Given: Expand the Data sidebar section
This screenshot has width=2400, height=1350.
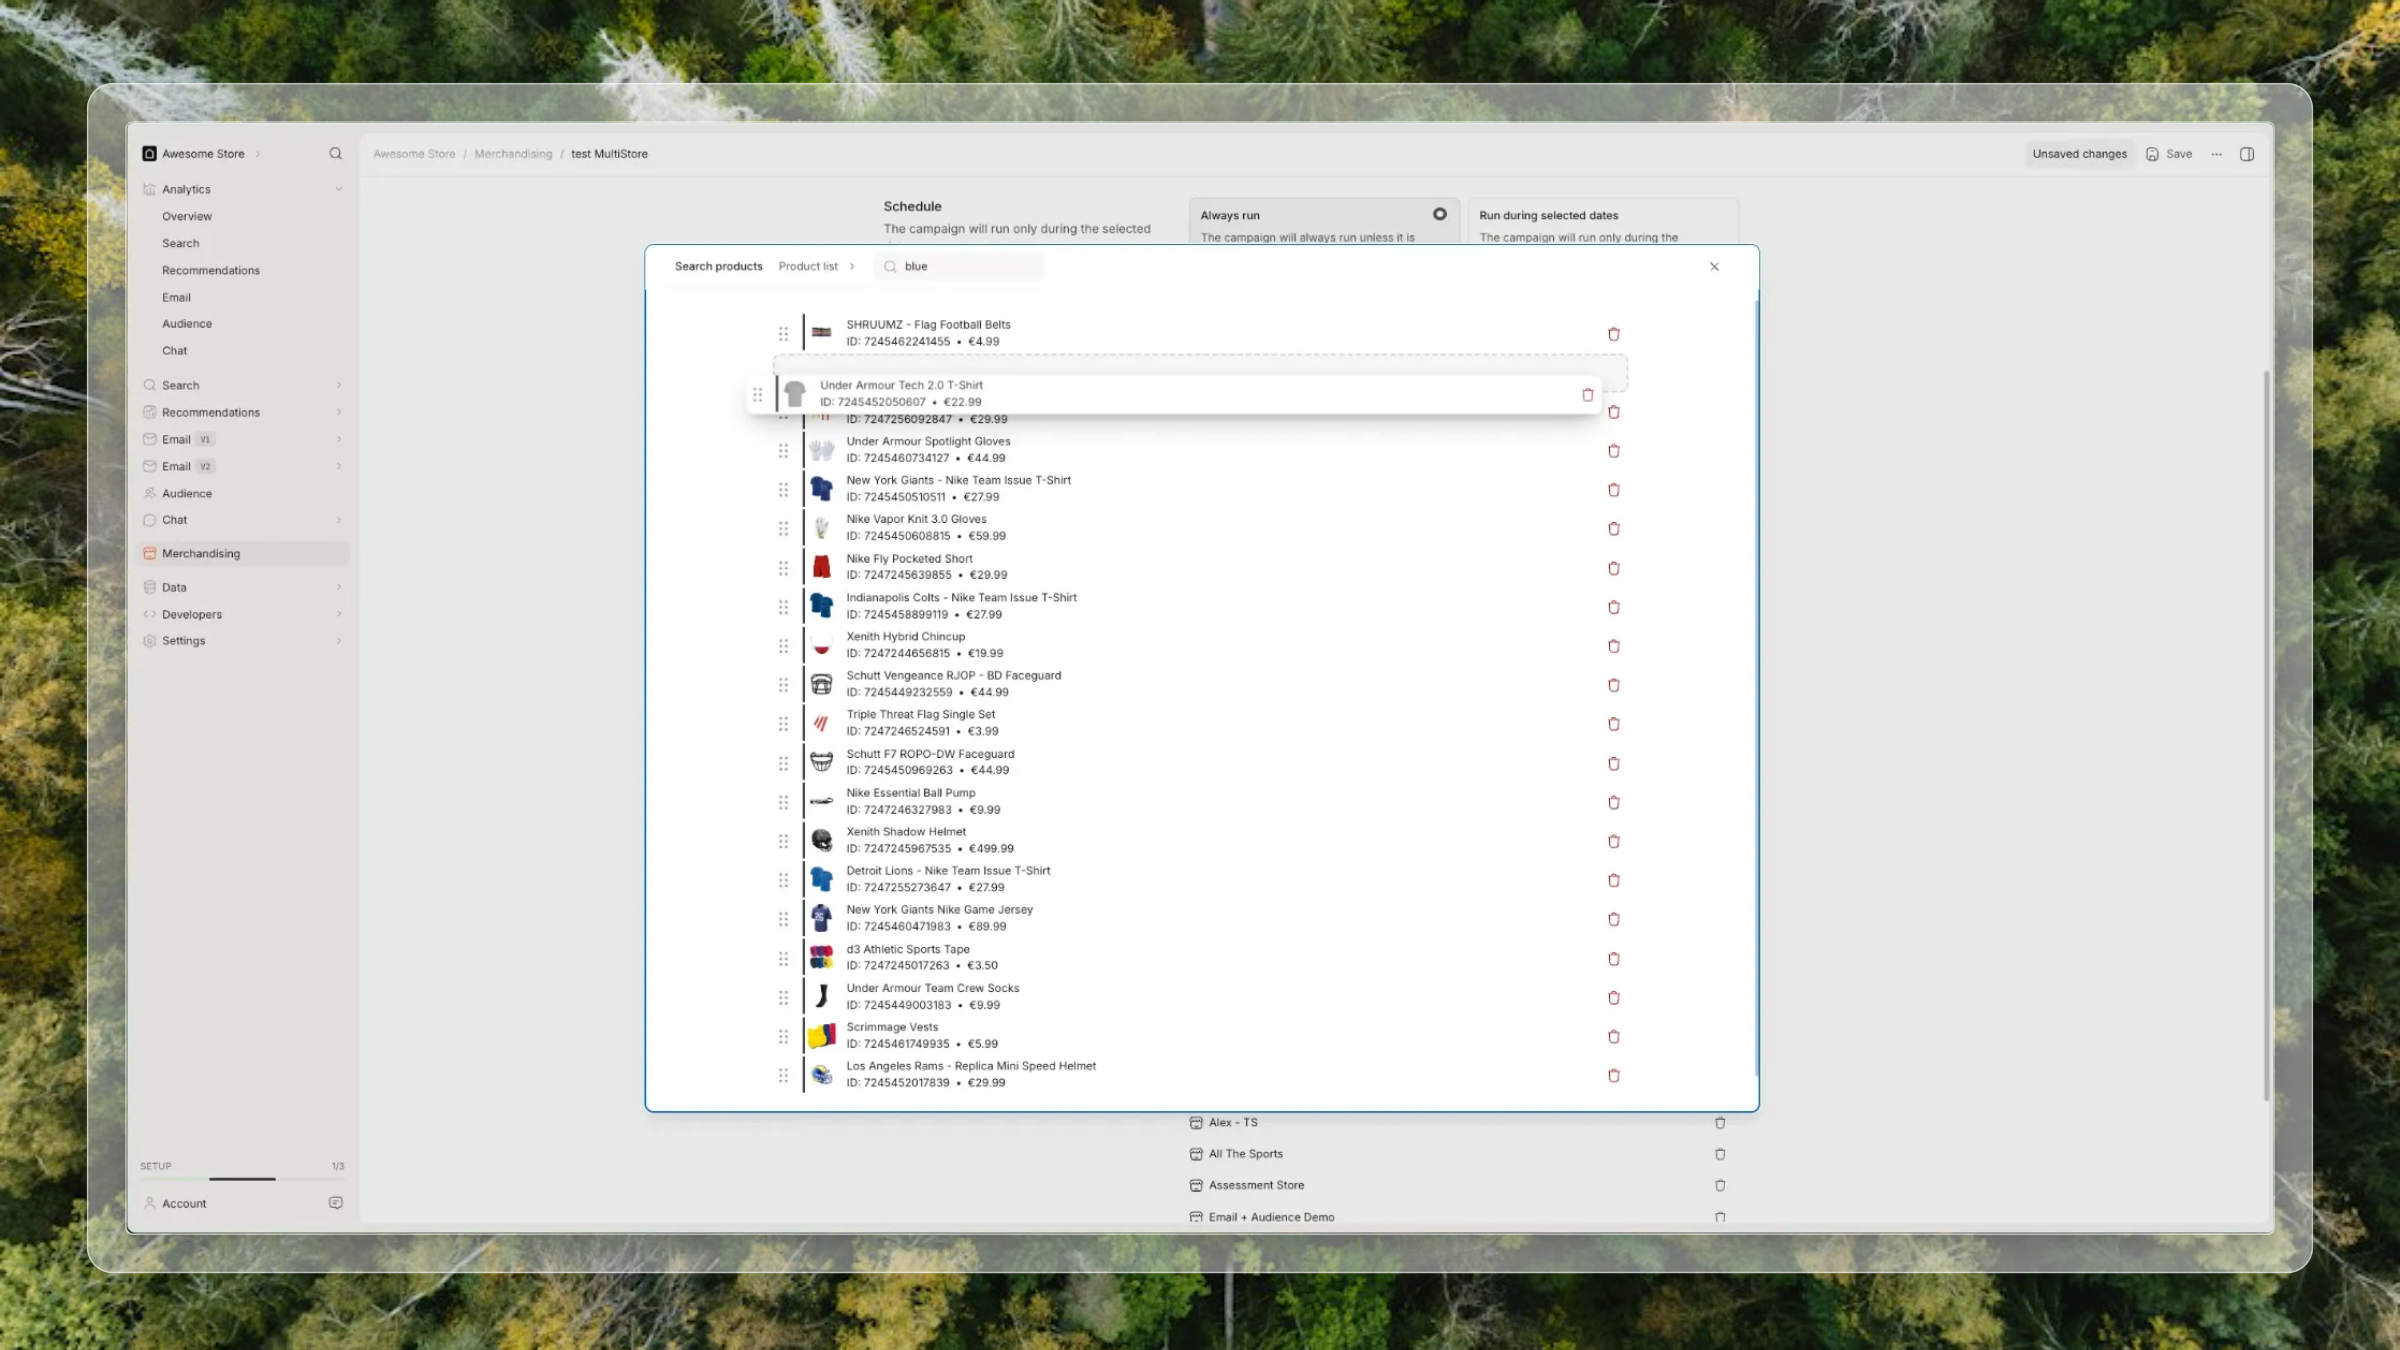Looking at the screenshot, I should [x=339, y=587].
